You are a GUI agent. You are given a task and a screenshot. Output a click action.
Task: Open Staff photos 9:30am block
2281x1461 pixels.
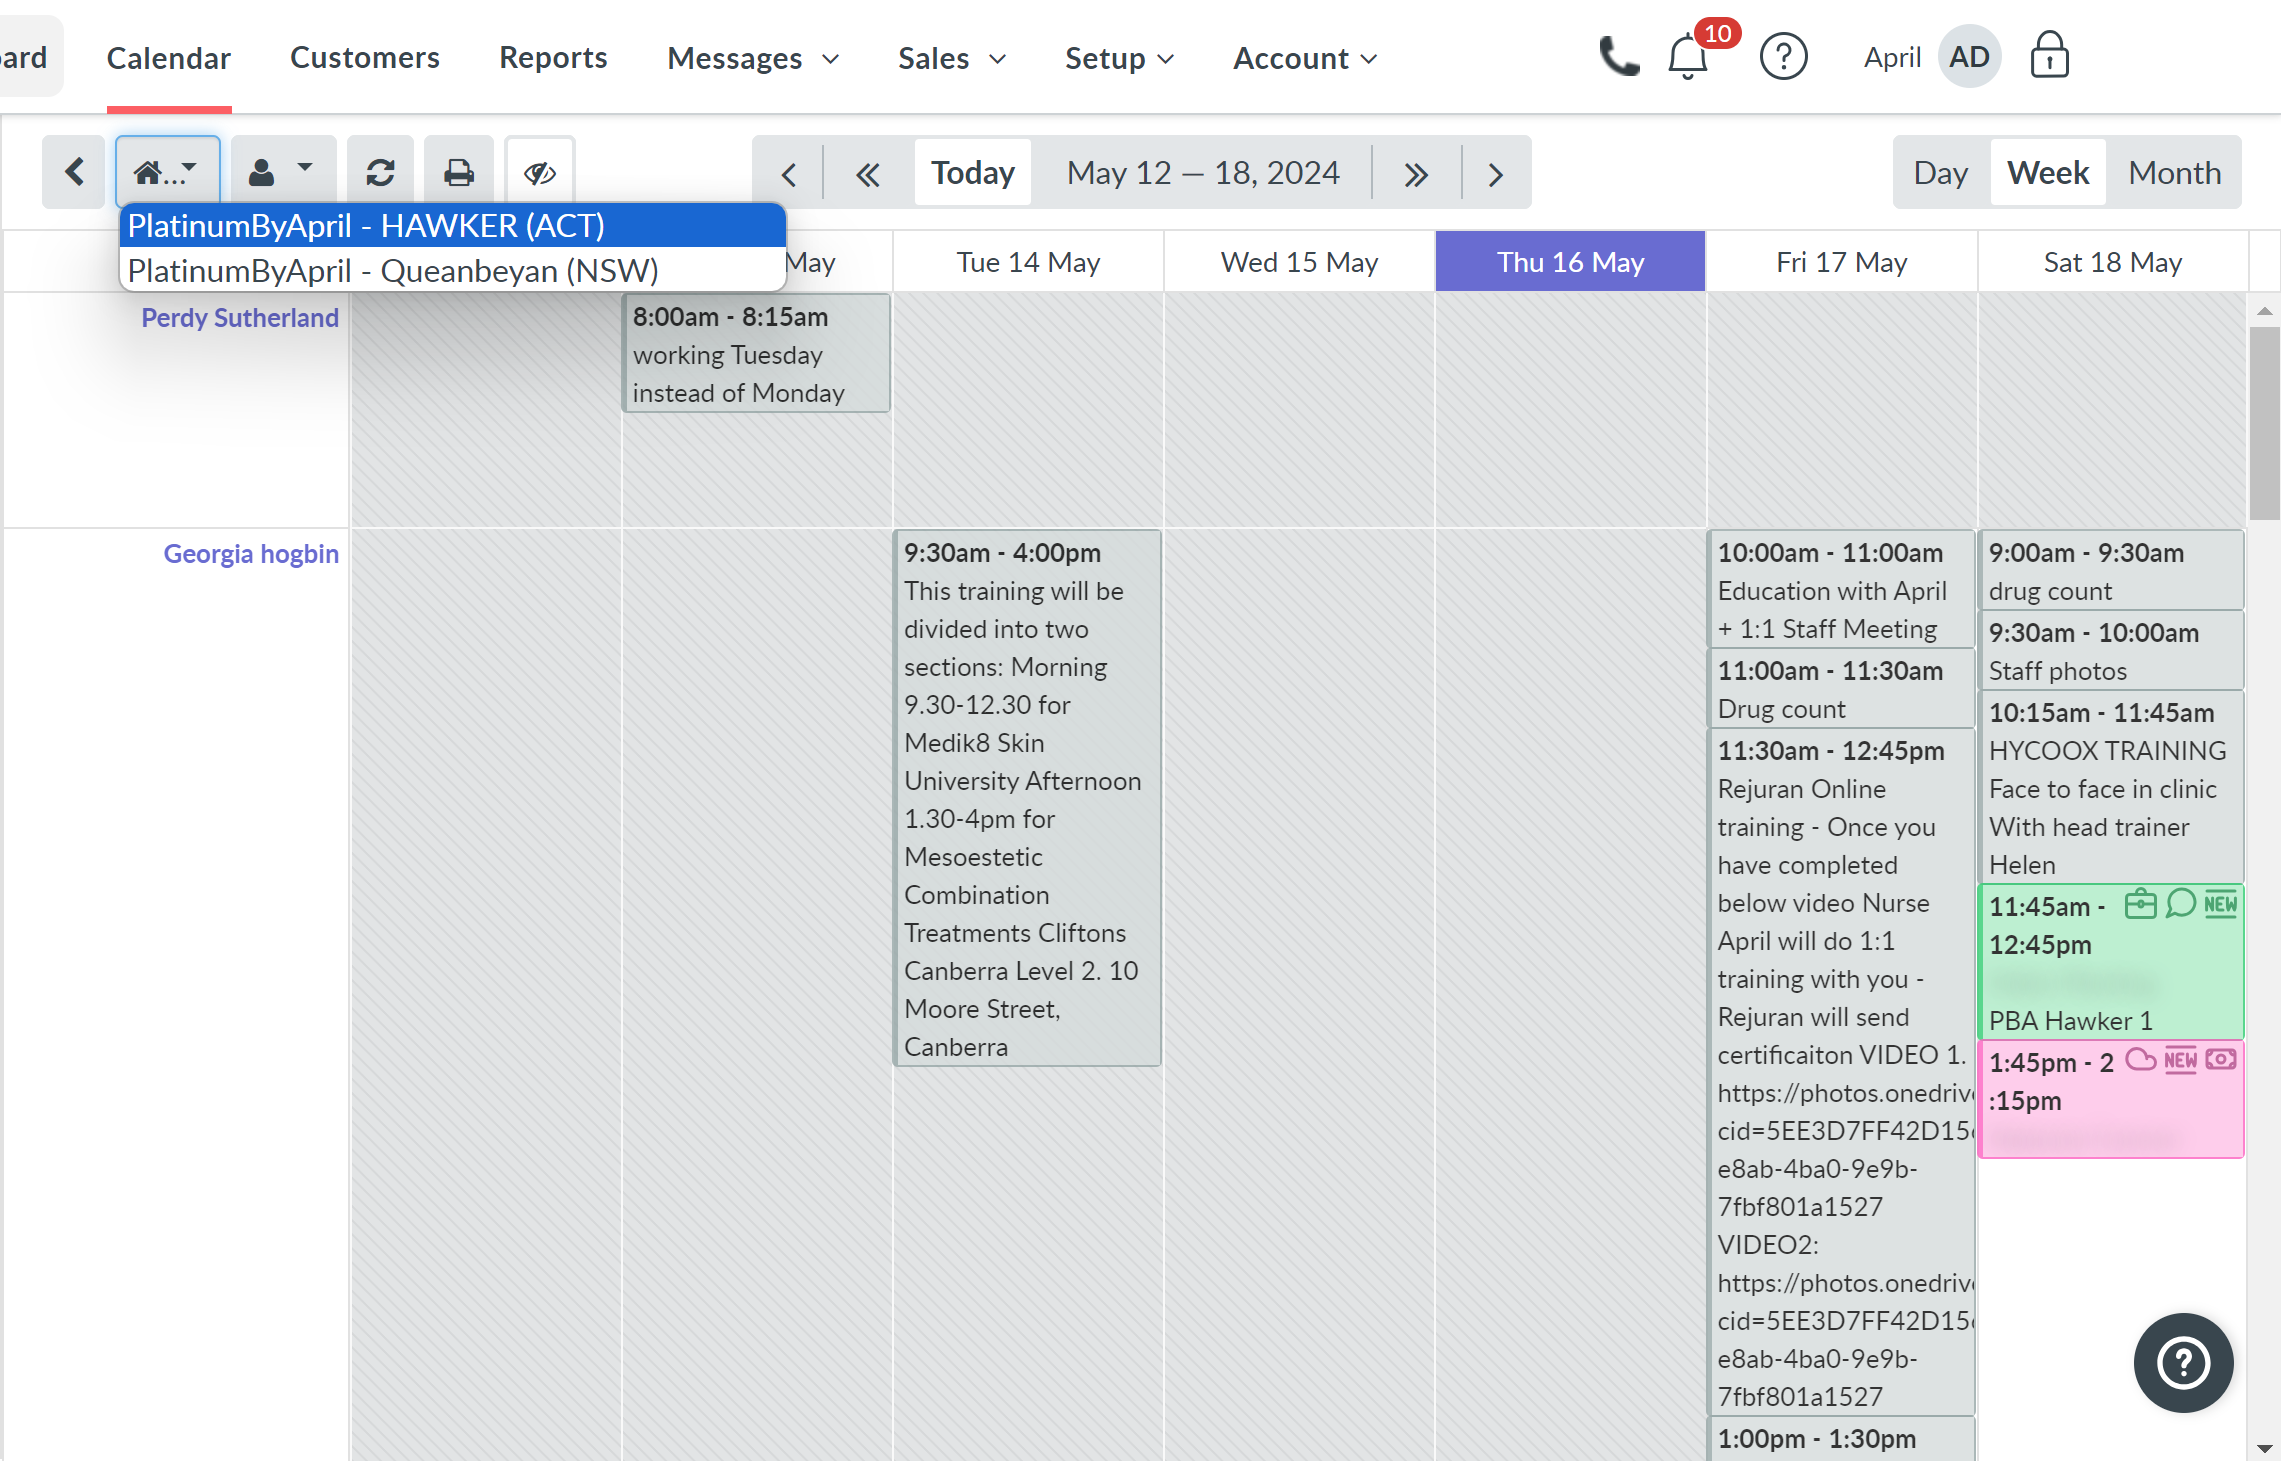tap(2112, 651)
